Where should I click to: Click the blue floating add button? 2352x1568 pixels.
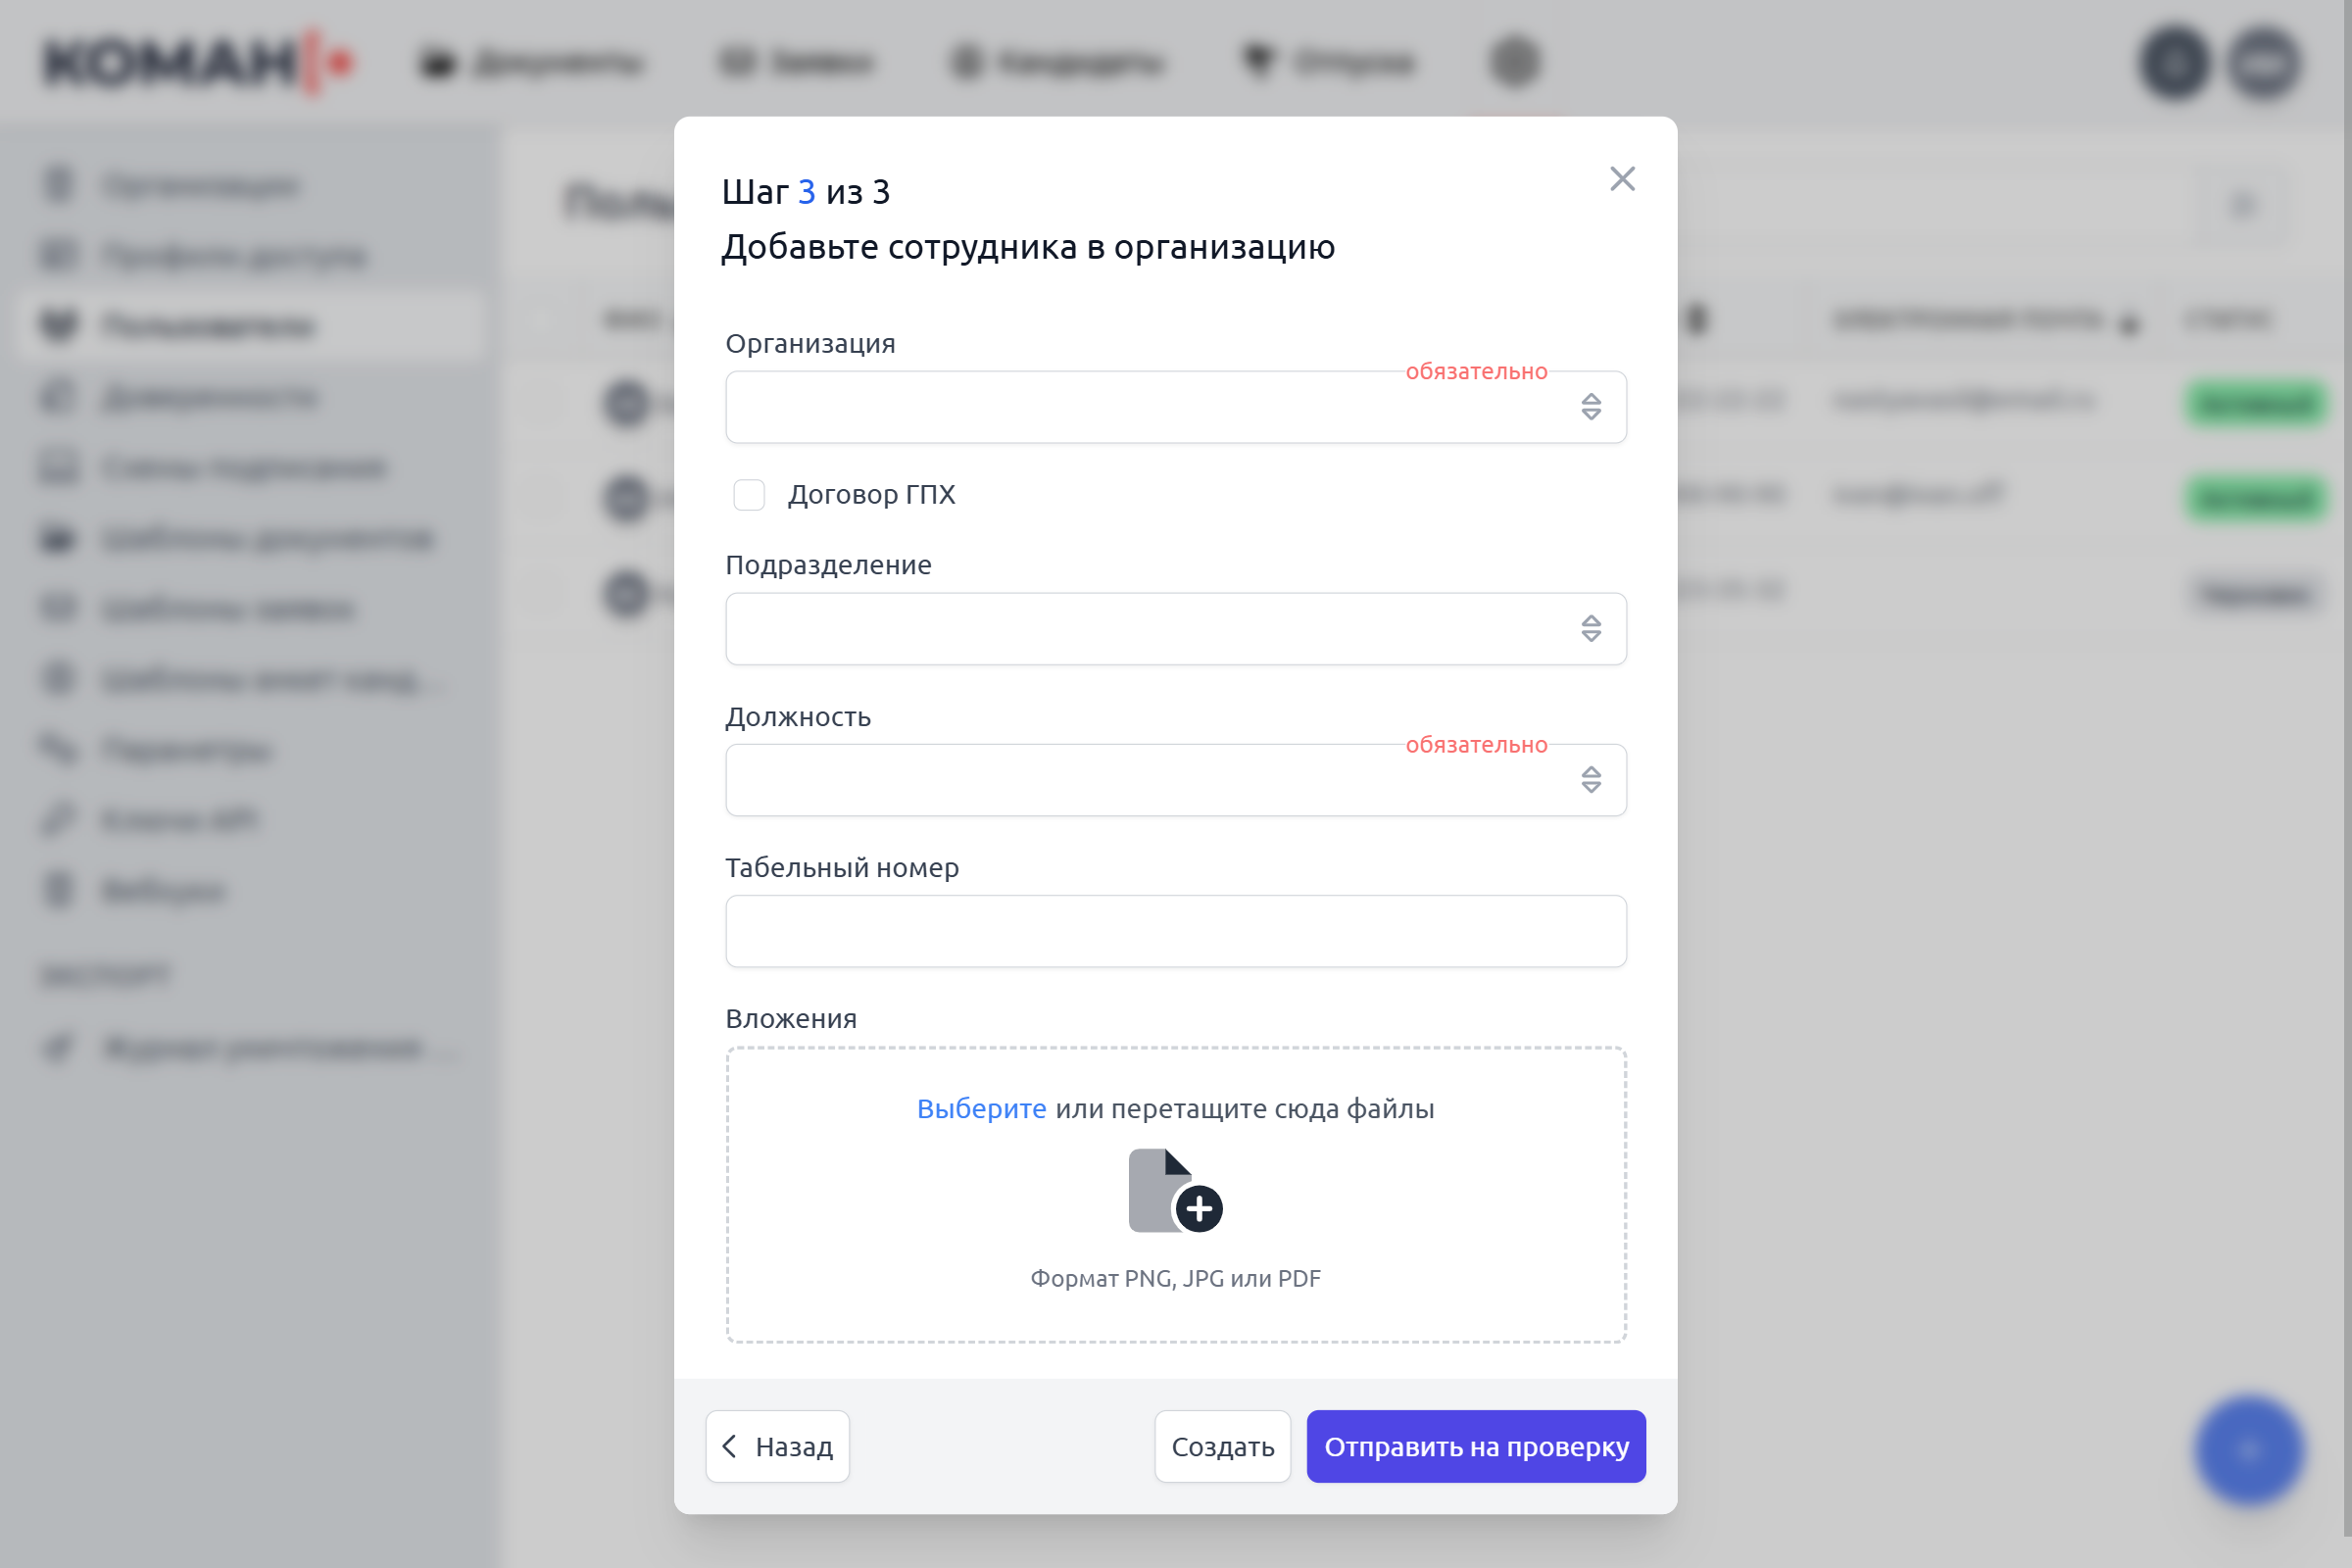2249,1450
